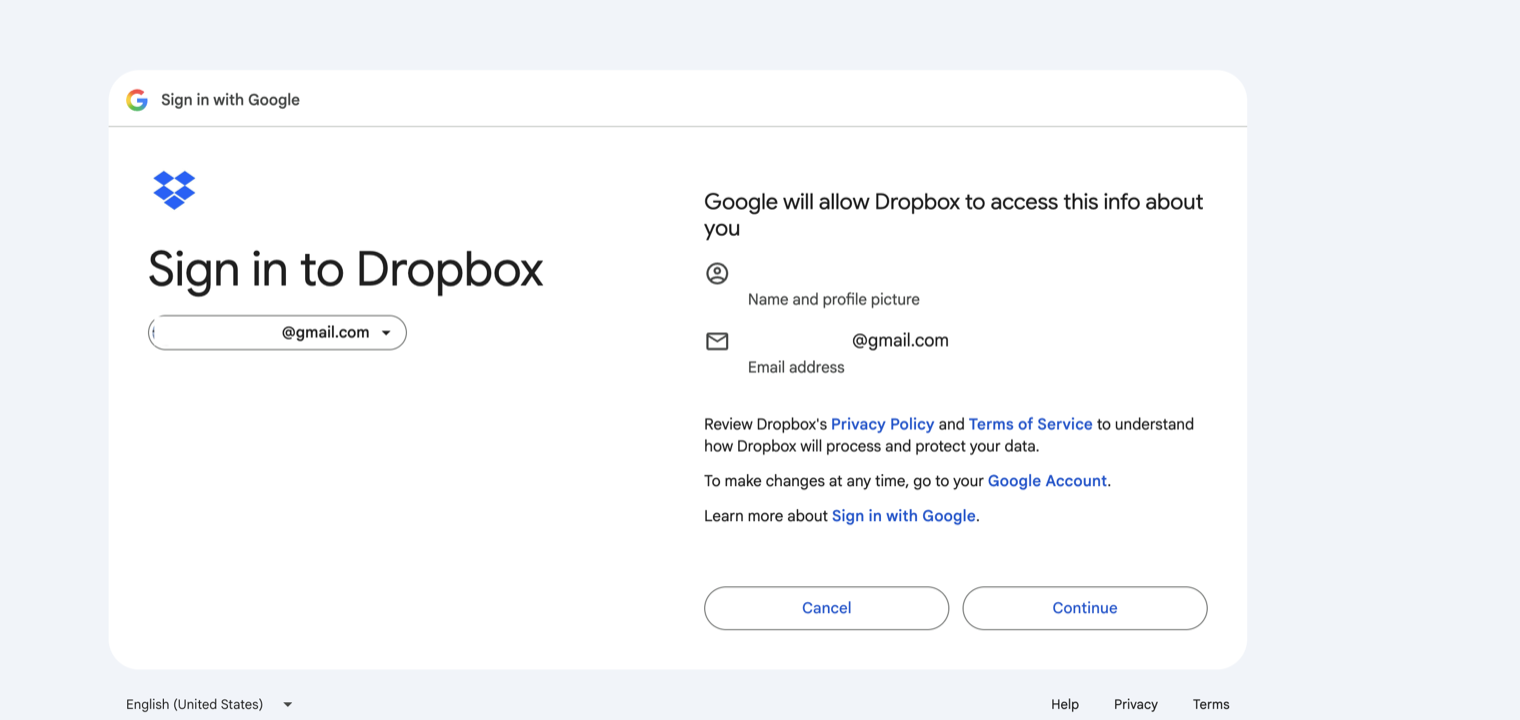The image size is (1520, 720).
Task: Click the 'Sign in with Google' header text
Action: pos(230,100)
